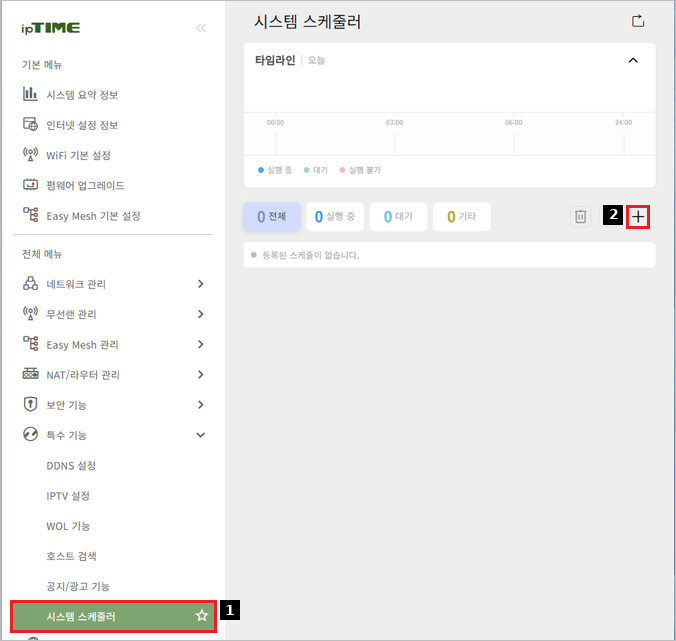Filter schedules by 대기 tab

coord(398,216)
